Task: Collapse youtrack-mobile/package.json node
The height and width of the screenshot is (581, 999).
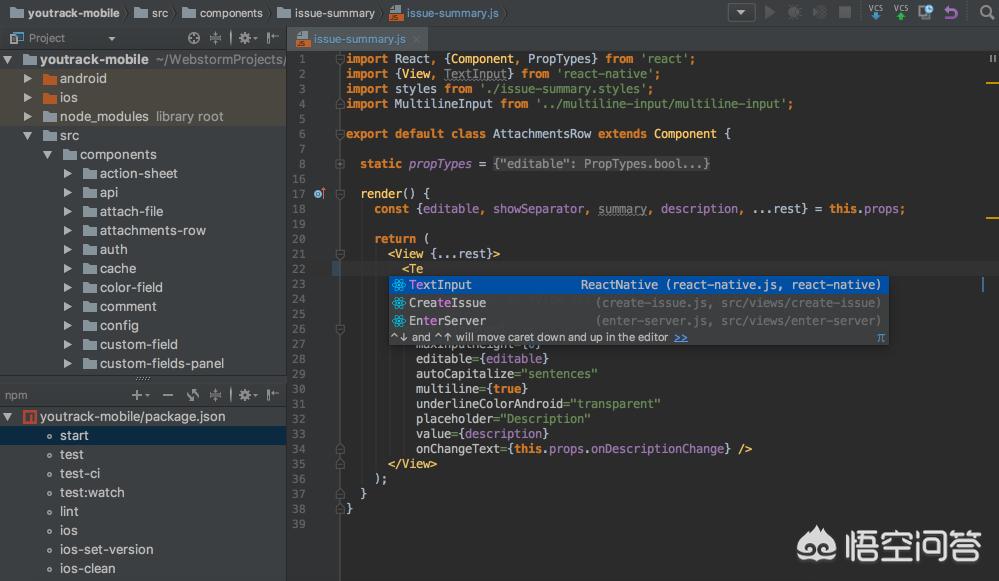Action: pyautogui.click(x=8, y=417)
